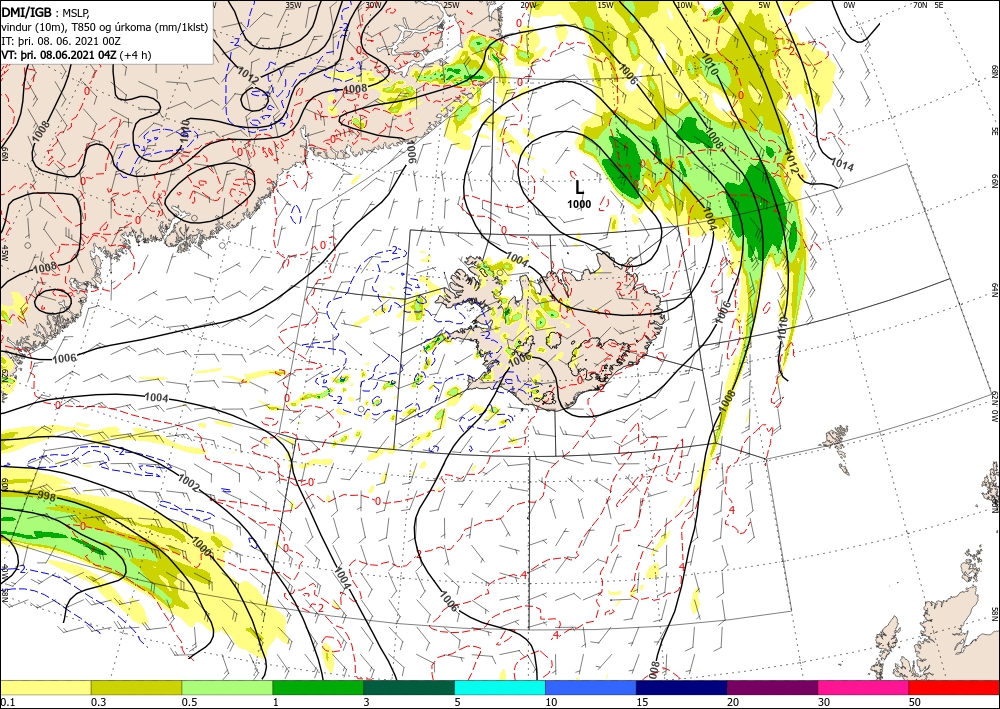Click the '15W' longitude label
The image size is (1000, 709).
point(606,5)
